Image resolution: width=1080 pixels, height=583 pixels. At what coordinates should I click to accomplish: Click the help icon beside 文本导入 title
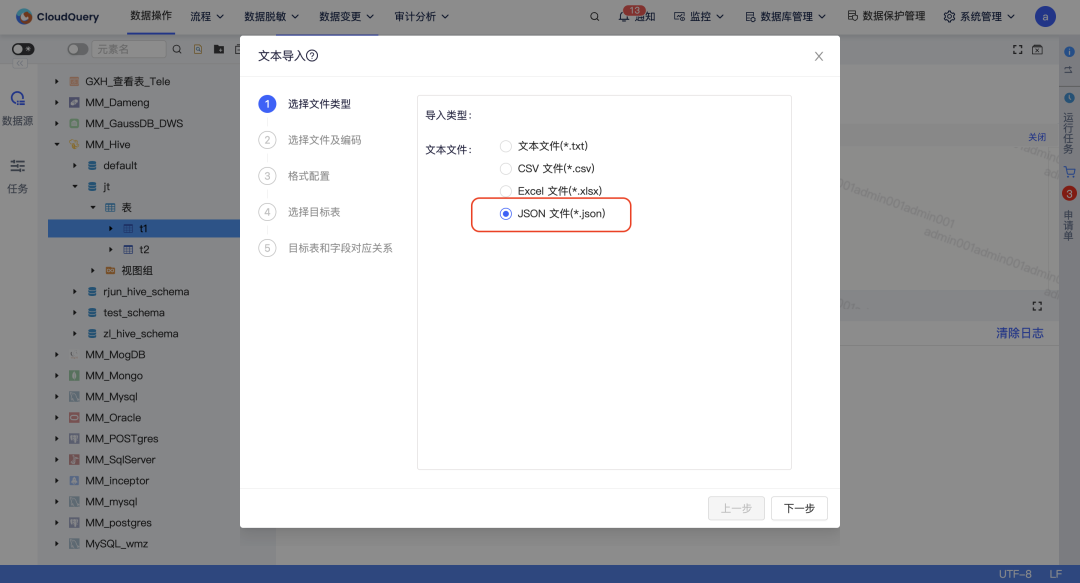pos(312,56)
